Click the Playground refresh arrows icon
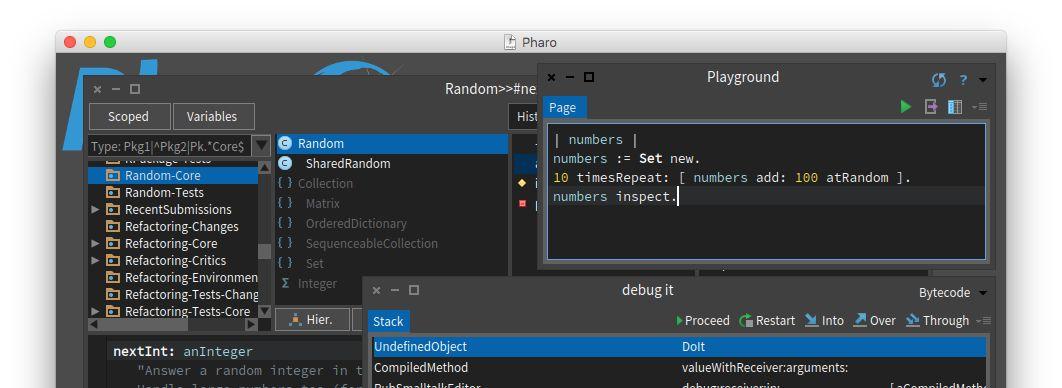Viewport: 1062px width, 388px height. click(939, 80)
